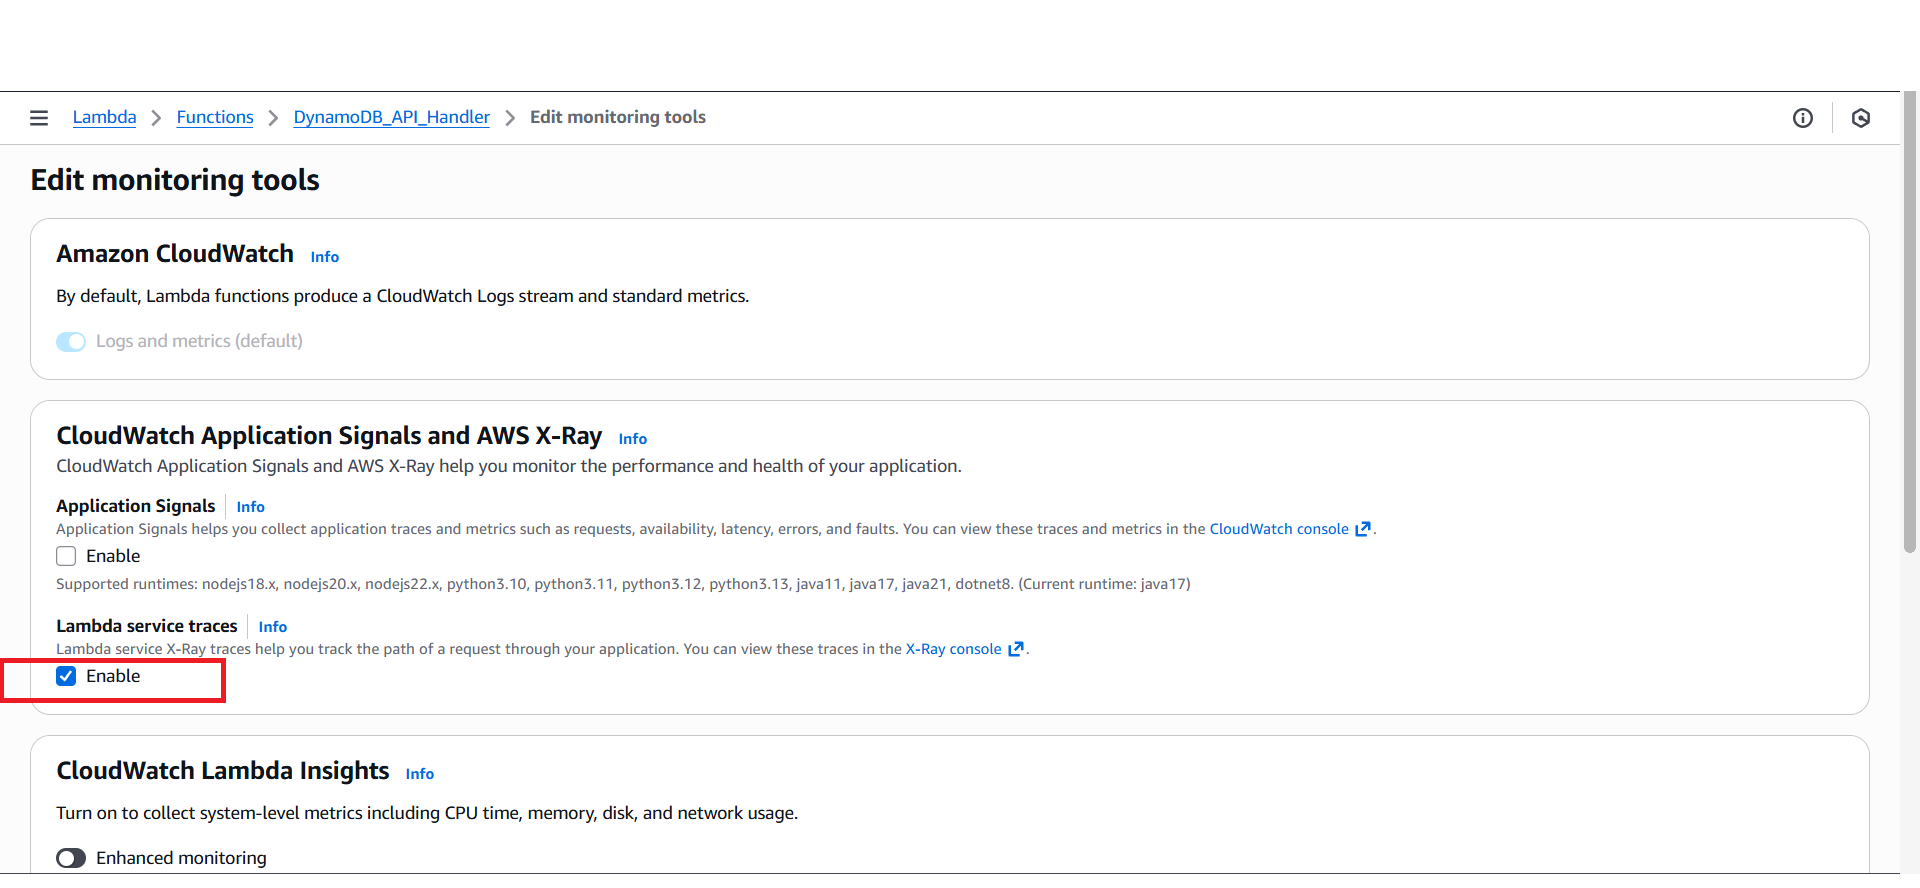Viewport: 1920px width, 888px height.
Task: Enable Application Signals checkbox
Action: click(66, 556)
